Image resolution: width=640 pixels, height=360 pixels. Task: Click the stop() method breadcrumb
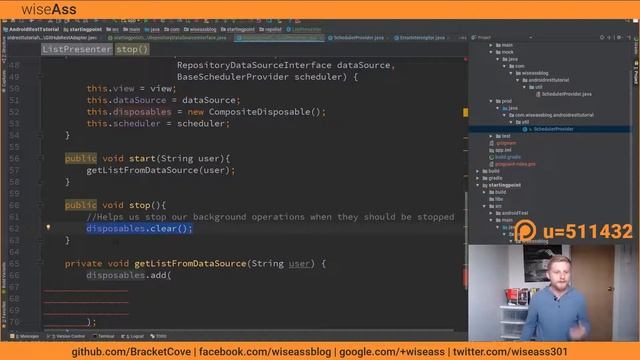[x=131, y=49]
